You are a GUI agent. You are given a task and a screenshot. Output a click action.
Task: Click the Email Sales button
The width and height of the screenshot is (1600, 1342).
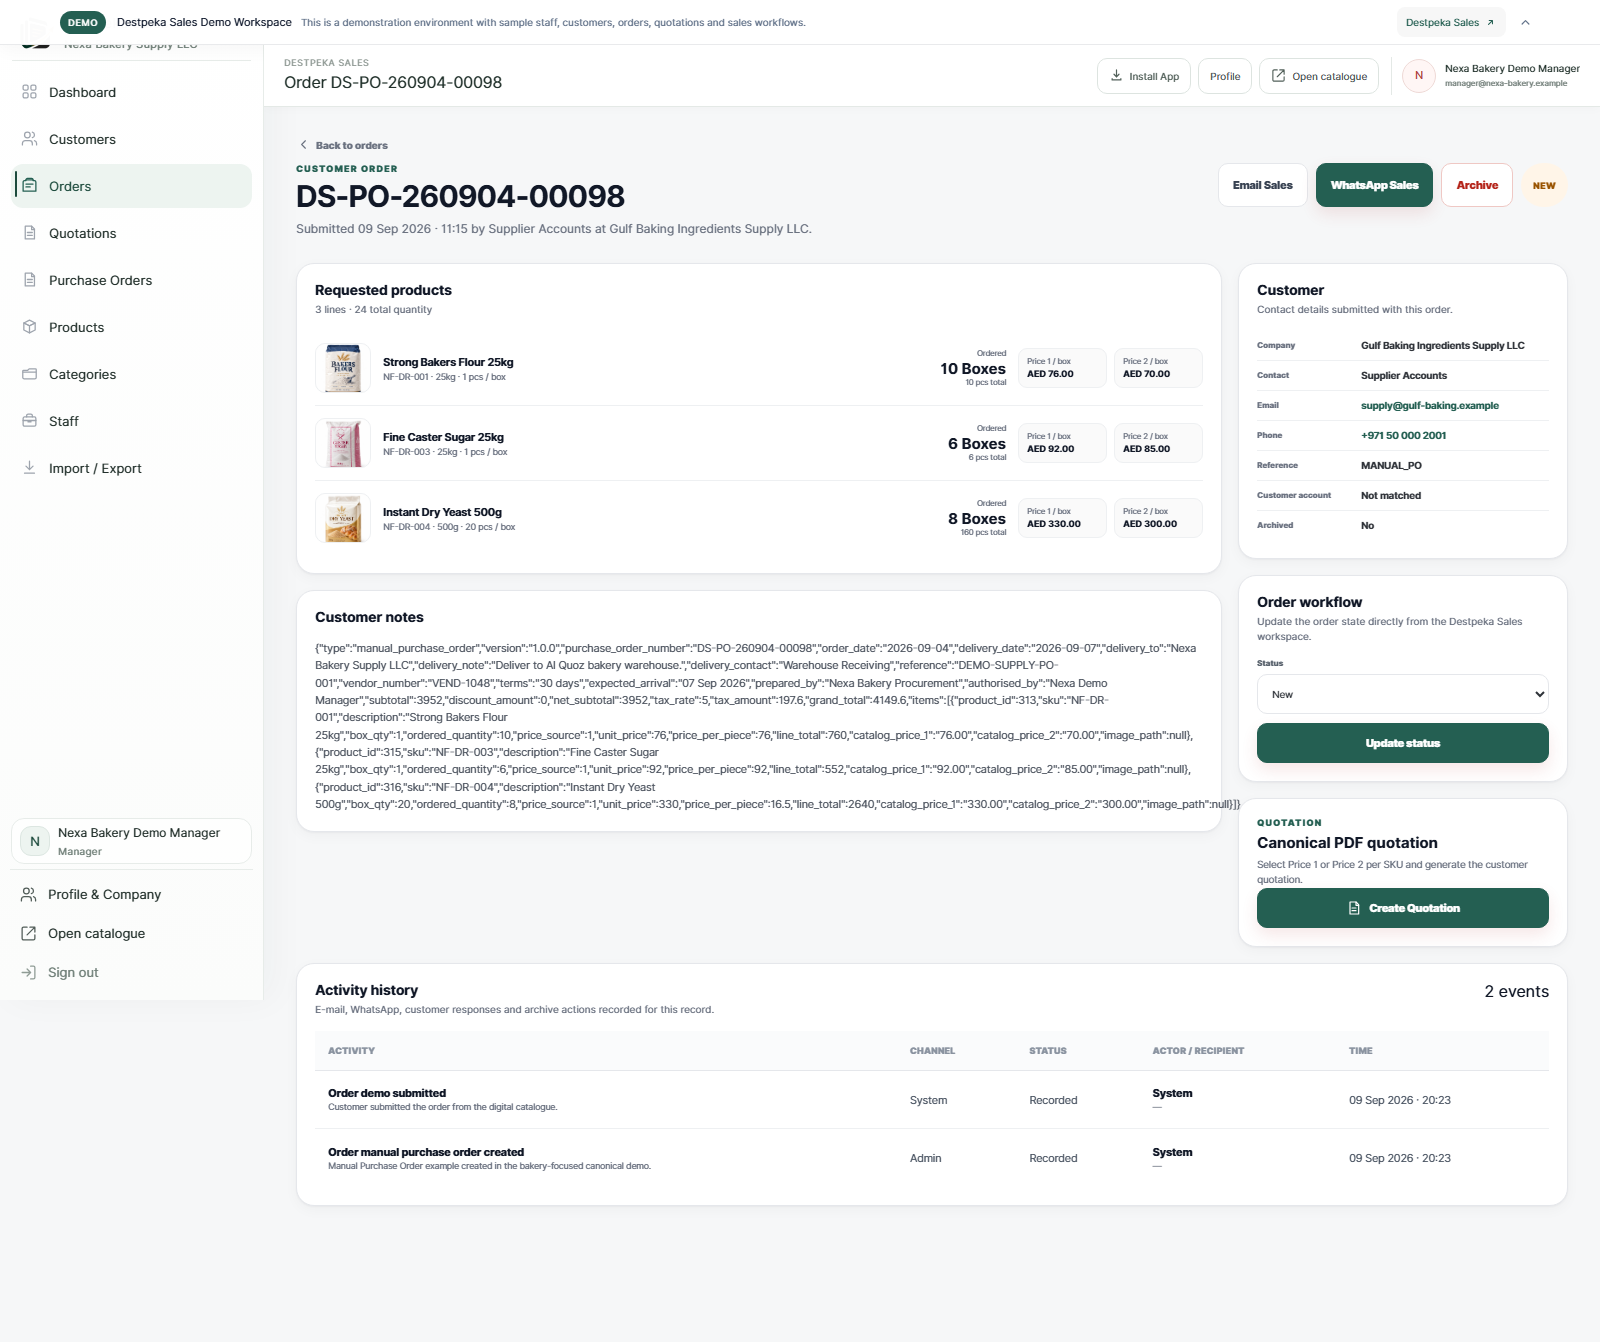click(x=1262, y=185)
